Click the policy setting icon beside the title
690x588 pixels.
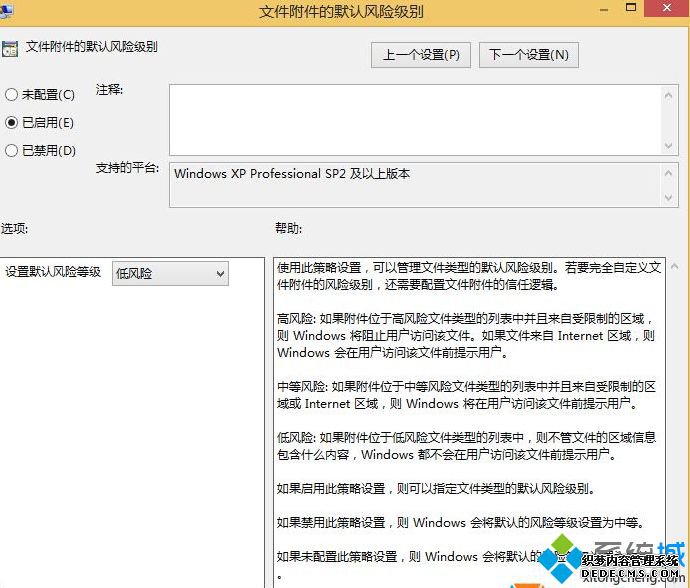pyautogui.click(x=9, y=48)
